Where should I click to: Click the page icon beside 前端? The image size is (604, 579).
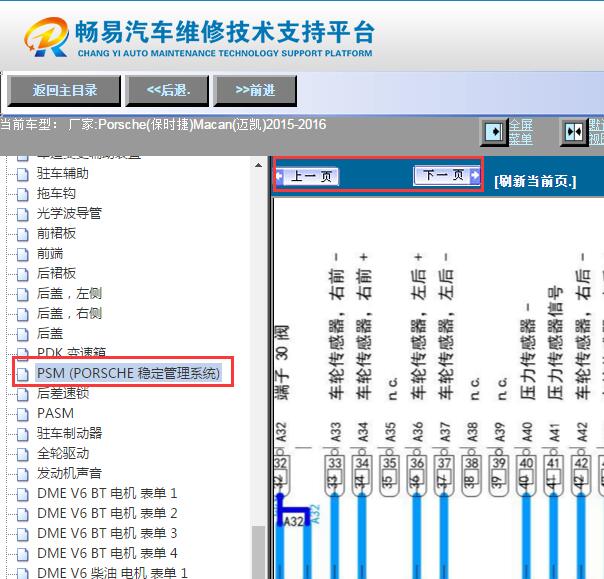pyautogui.click(x=23, y=254)
